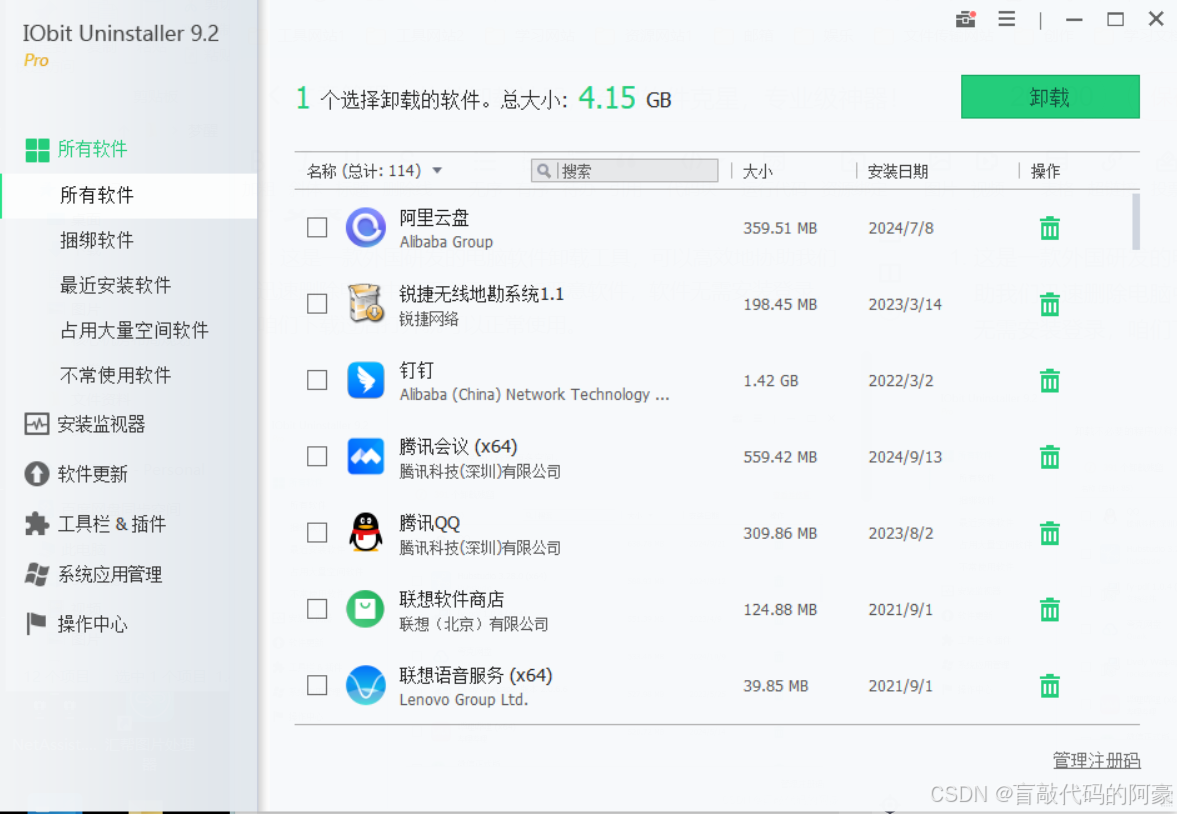Tick the checkbox for 联想语音服务 (x64)
The width and height of the screenshot is (1177, 814).
pyautogui.click(x=317, y=685)
